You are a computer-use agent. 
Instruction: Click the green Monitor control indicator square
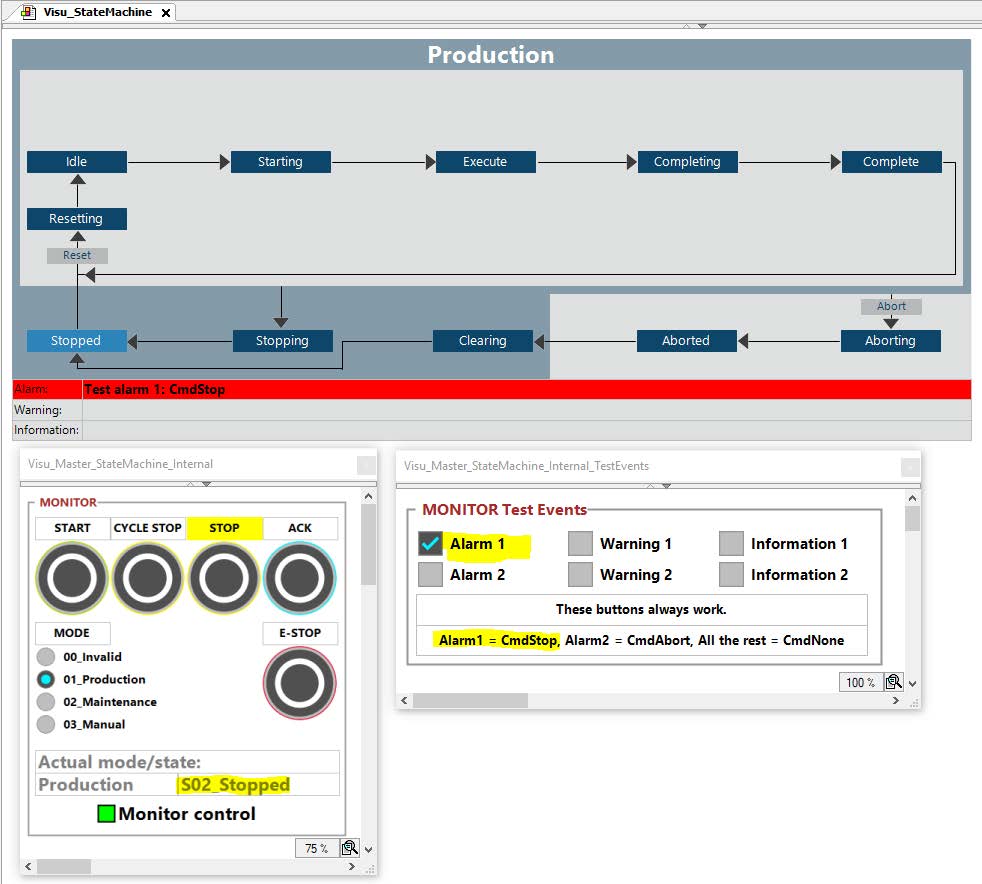[106, 814]
